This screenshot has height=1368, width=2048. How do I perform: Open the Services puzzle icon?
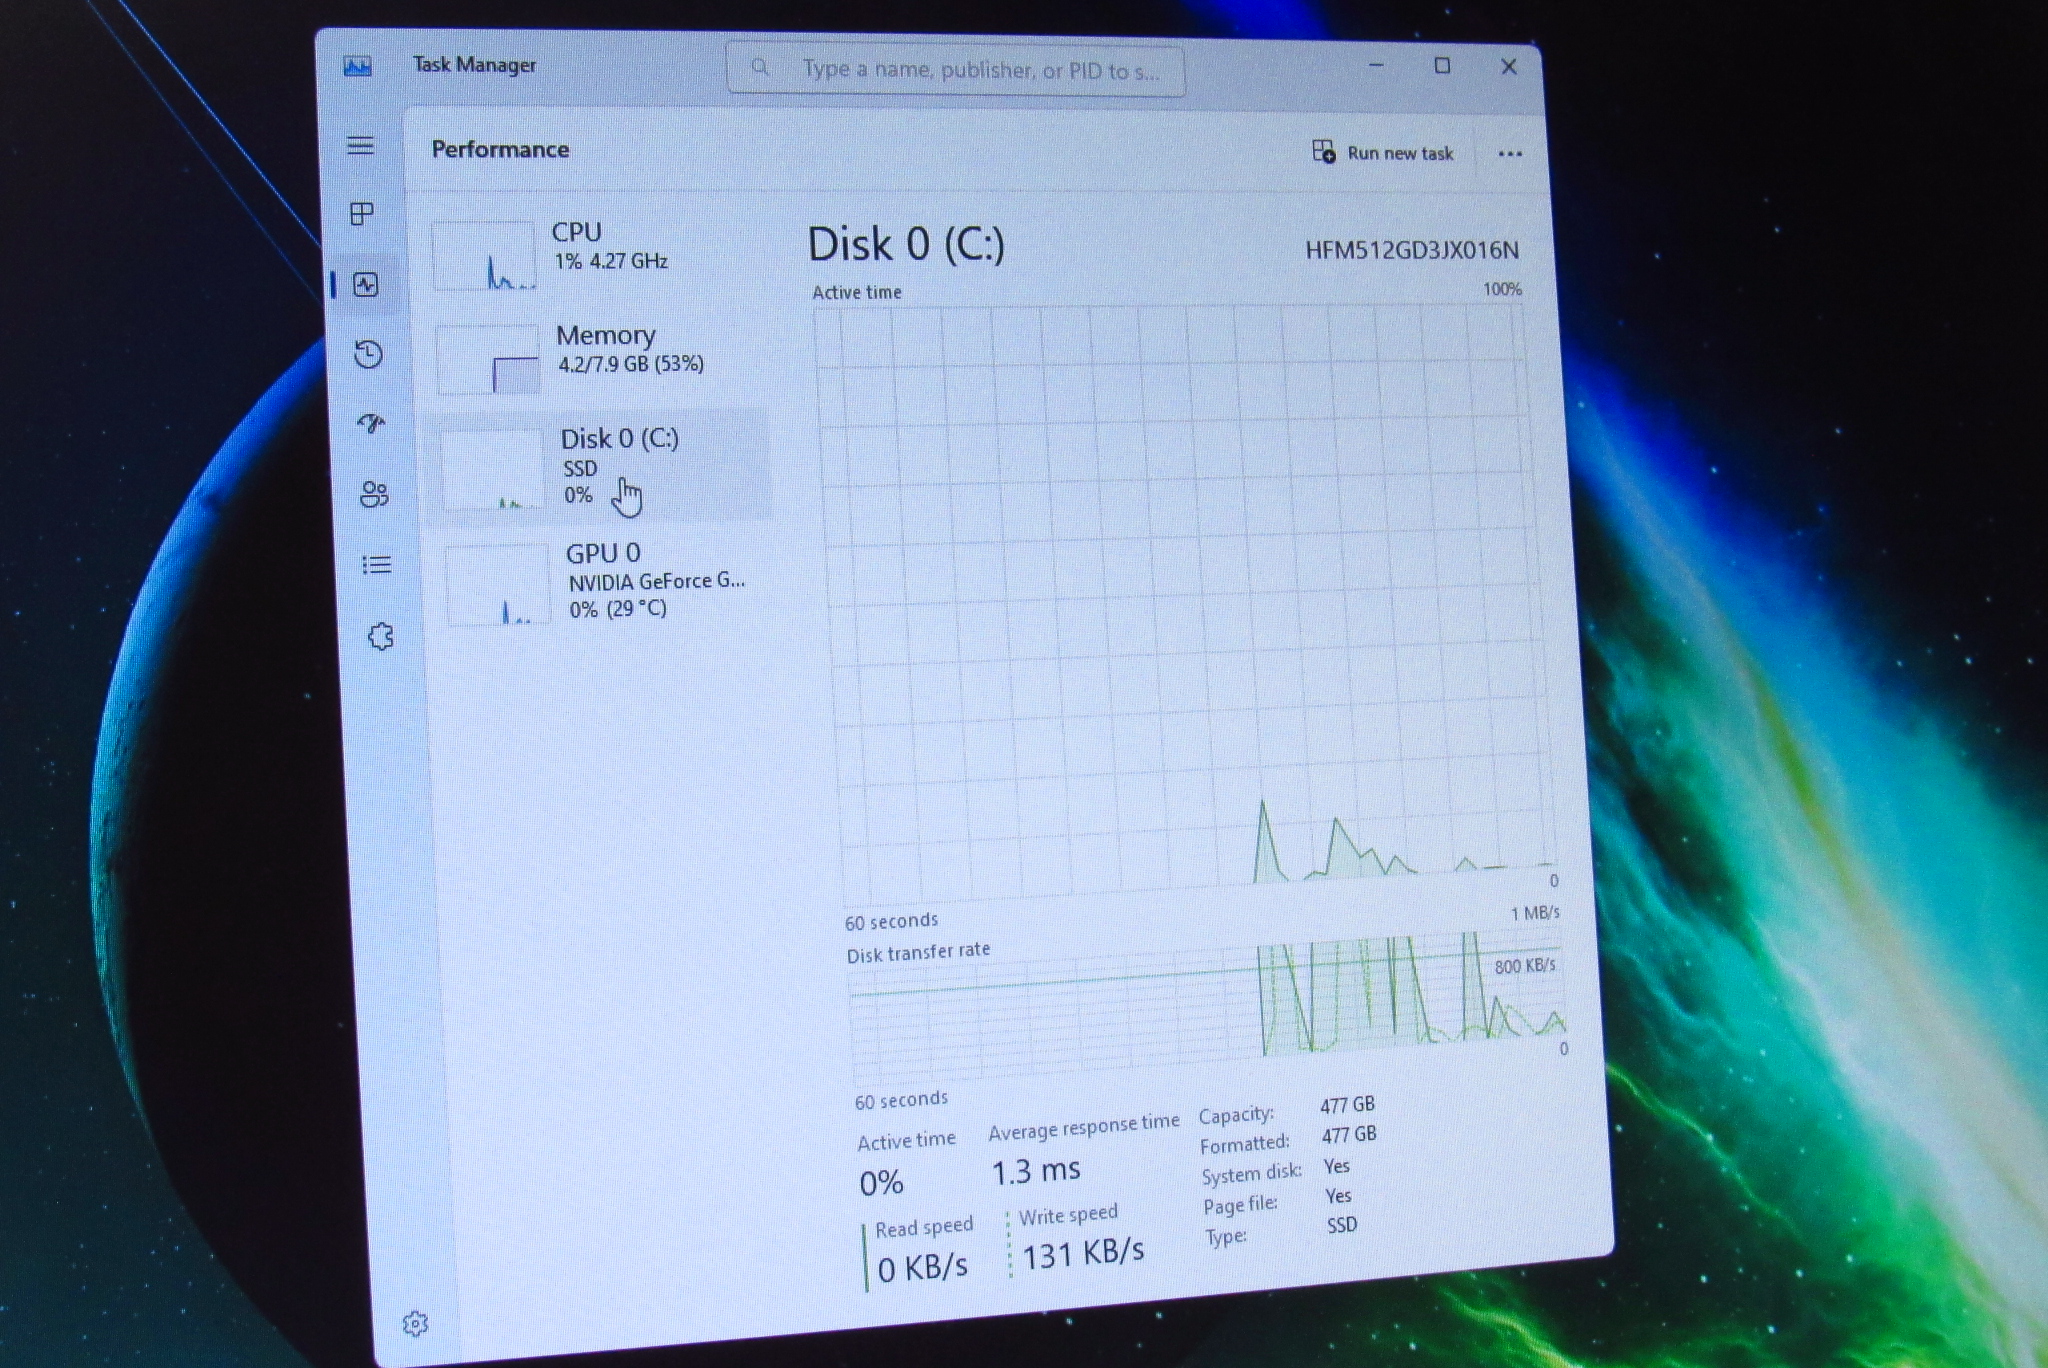(x=381, y=637)
